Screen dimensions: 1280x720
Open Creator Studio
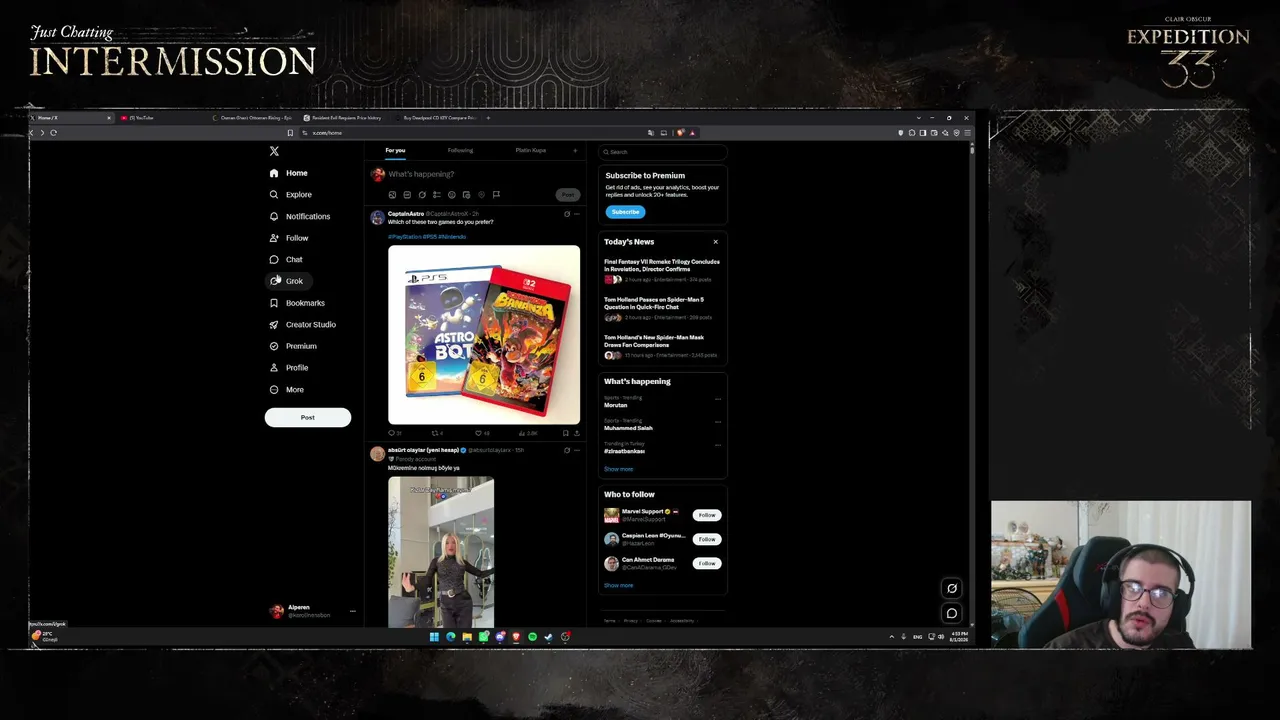point(303,325)
